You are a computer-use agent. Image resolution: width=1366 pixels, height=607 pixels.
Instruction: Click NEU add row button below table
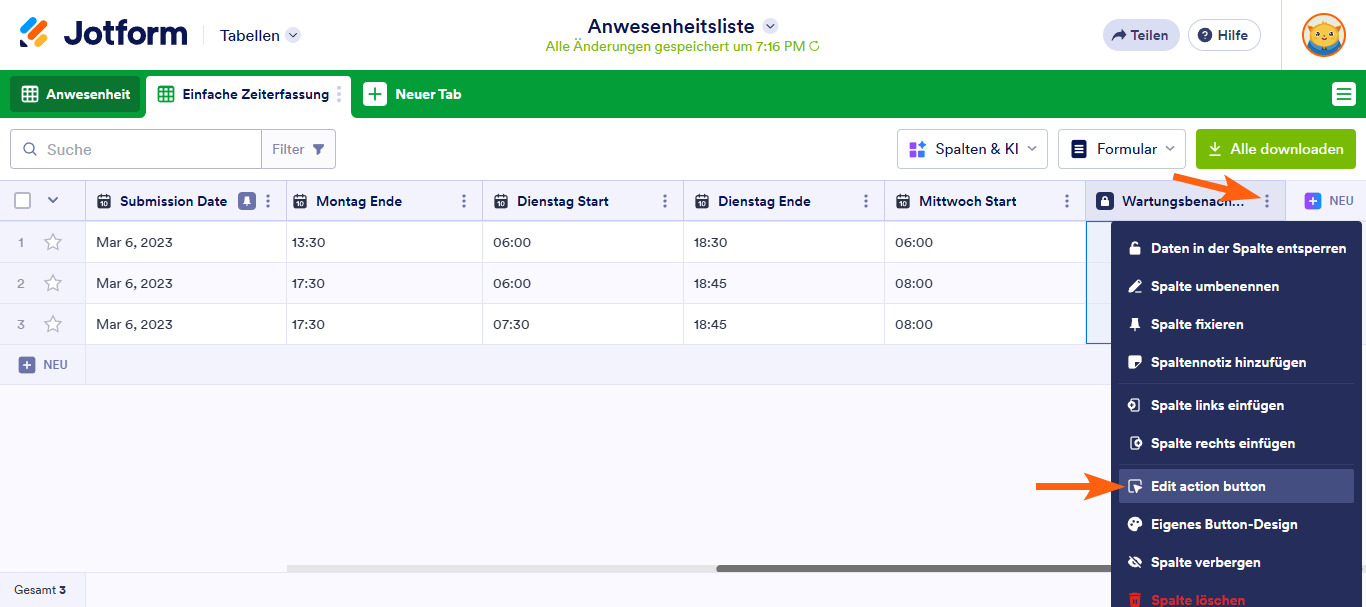43,365
